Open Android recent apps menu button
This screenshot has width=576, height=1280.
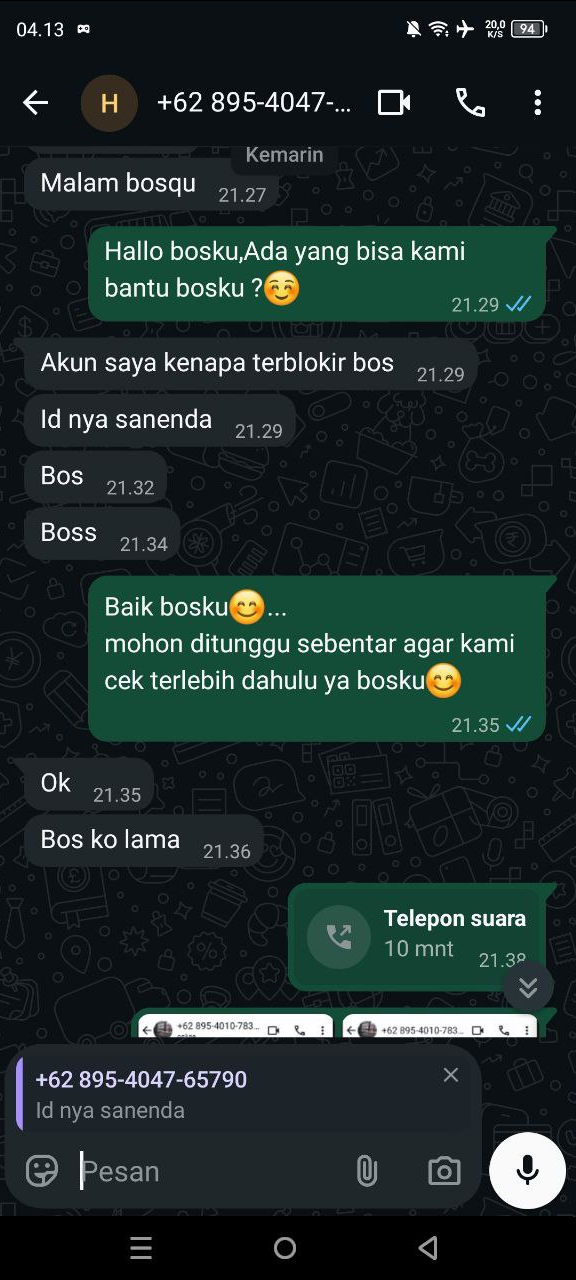141,1248
